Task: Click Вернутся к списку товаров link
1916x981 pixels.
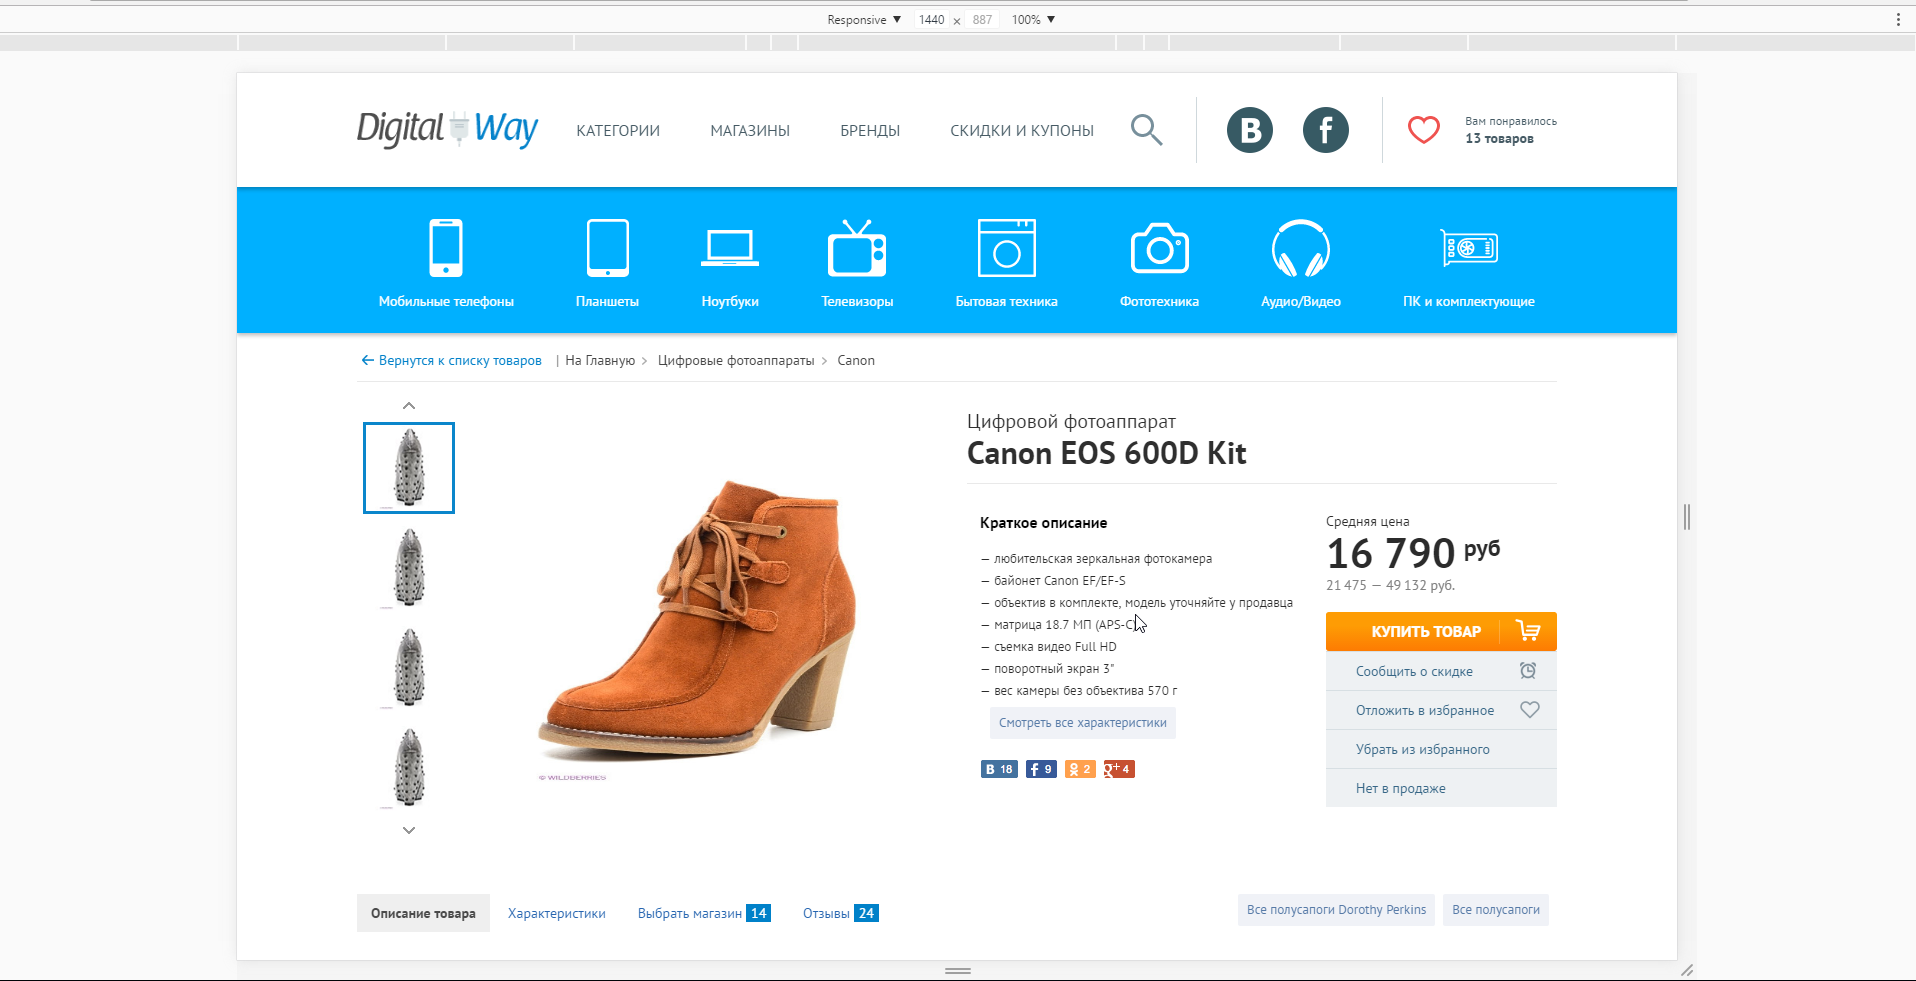Action: [x=452, y=361]
